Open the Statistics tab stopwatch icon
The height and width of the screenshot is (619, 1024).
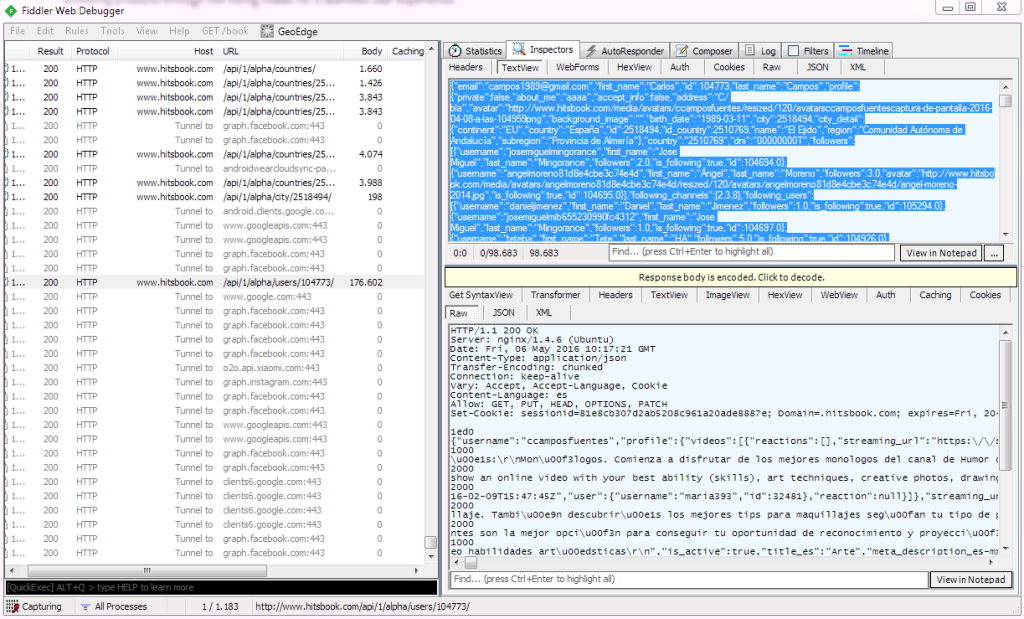click(455, 51)
